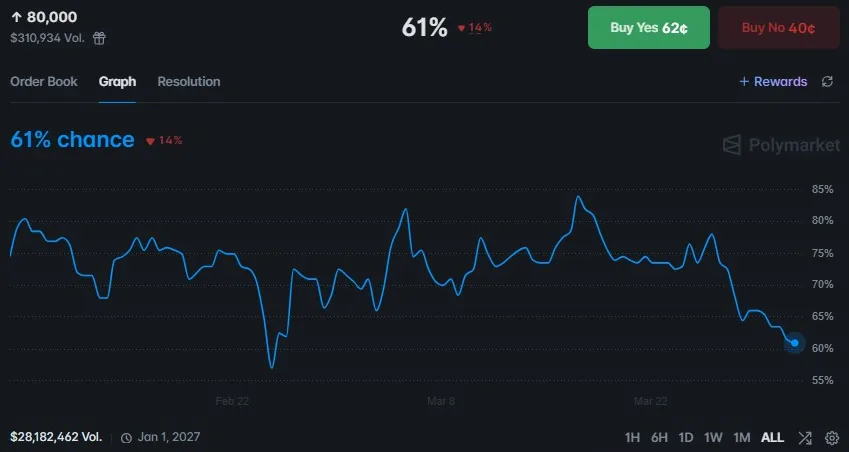This screenshot has height=452, width=849.
Task: Click the gift rewards icon beside volume
Action: 99,38
